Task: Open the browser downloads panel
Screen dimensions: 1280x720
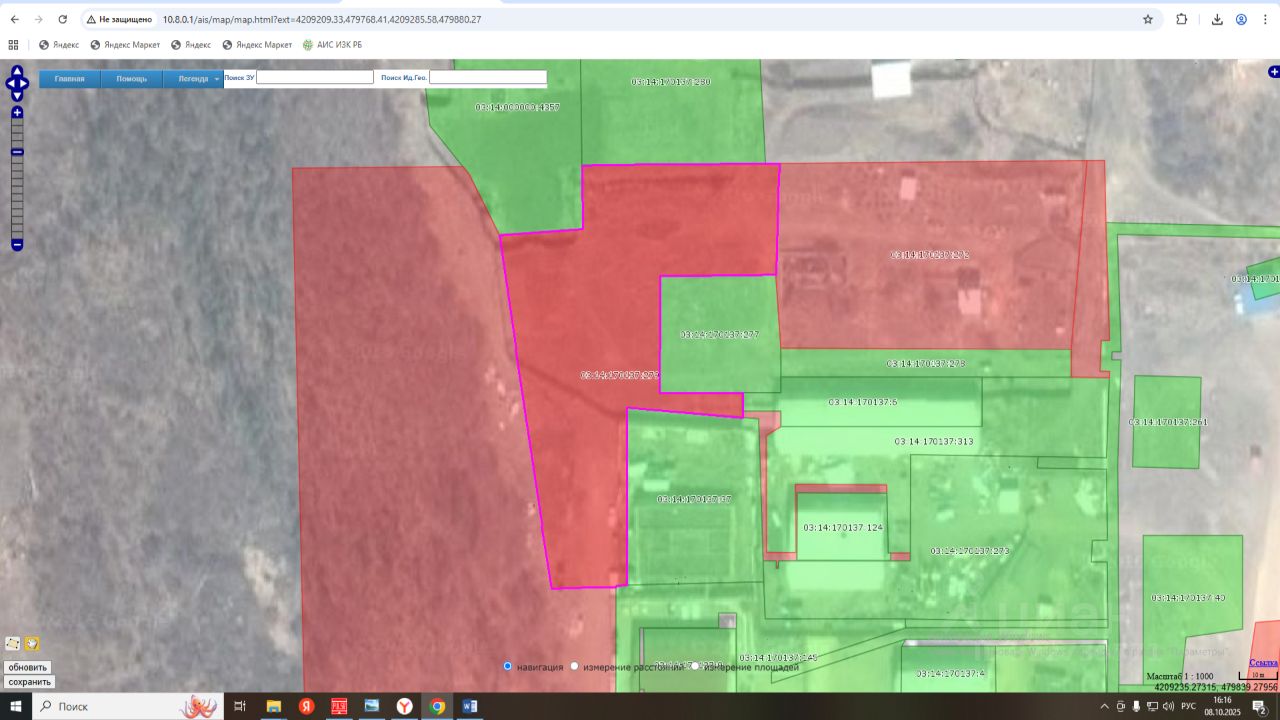Action: 1217,19
